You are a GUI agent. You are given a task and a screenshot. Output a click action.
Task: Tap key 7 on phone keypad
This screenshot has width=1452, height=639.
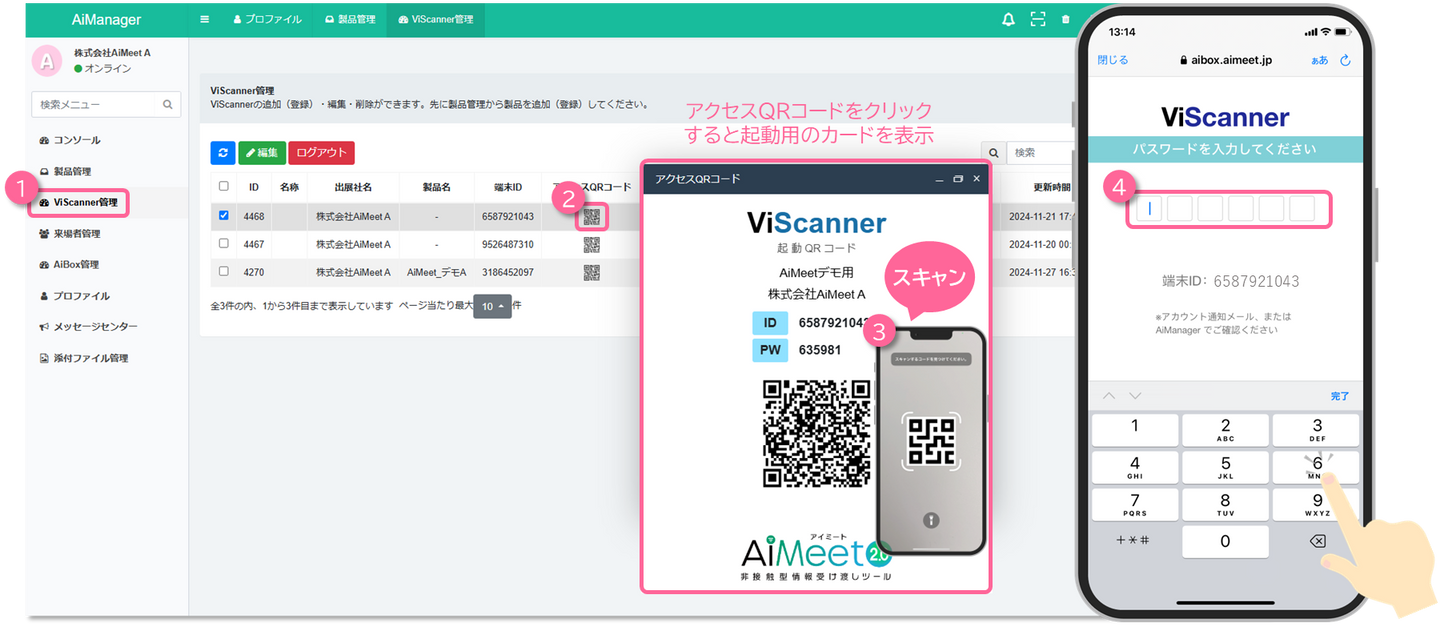point(1134,504)
